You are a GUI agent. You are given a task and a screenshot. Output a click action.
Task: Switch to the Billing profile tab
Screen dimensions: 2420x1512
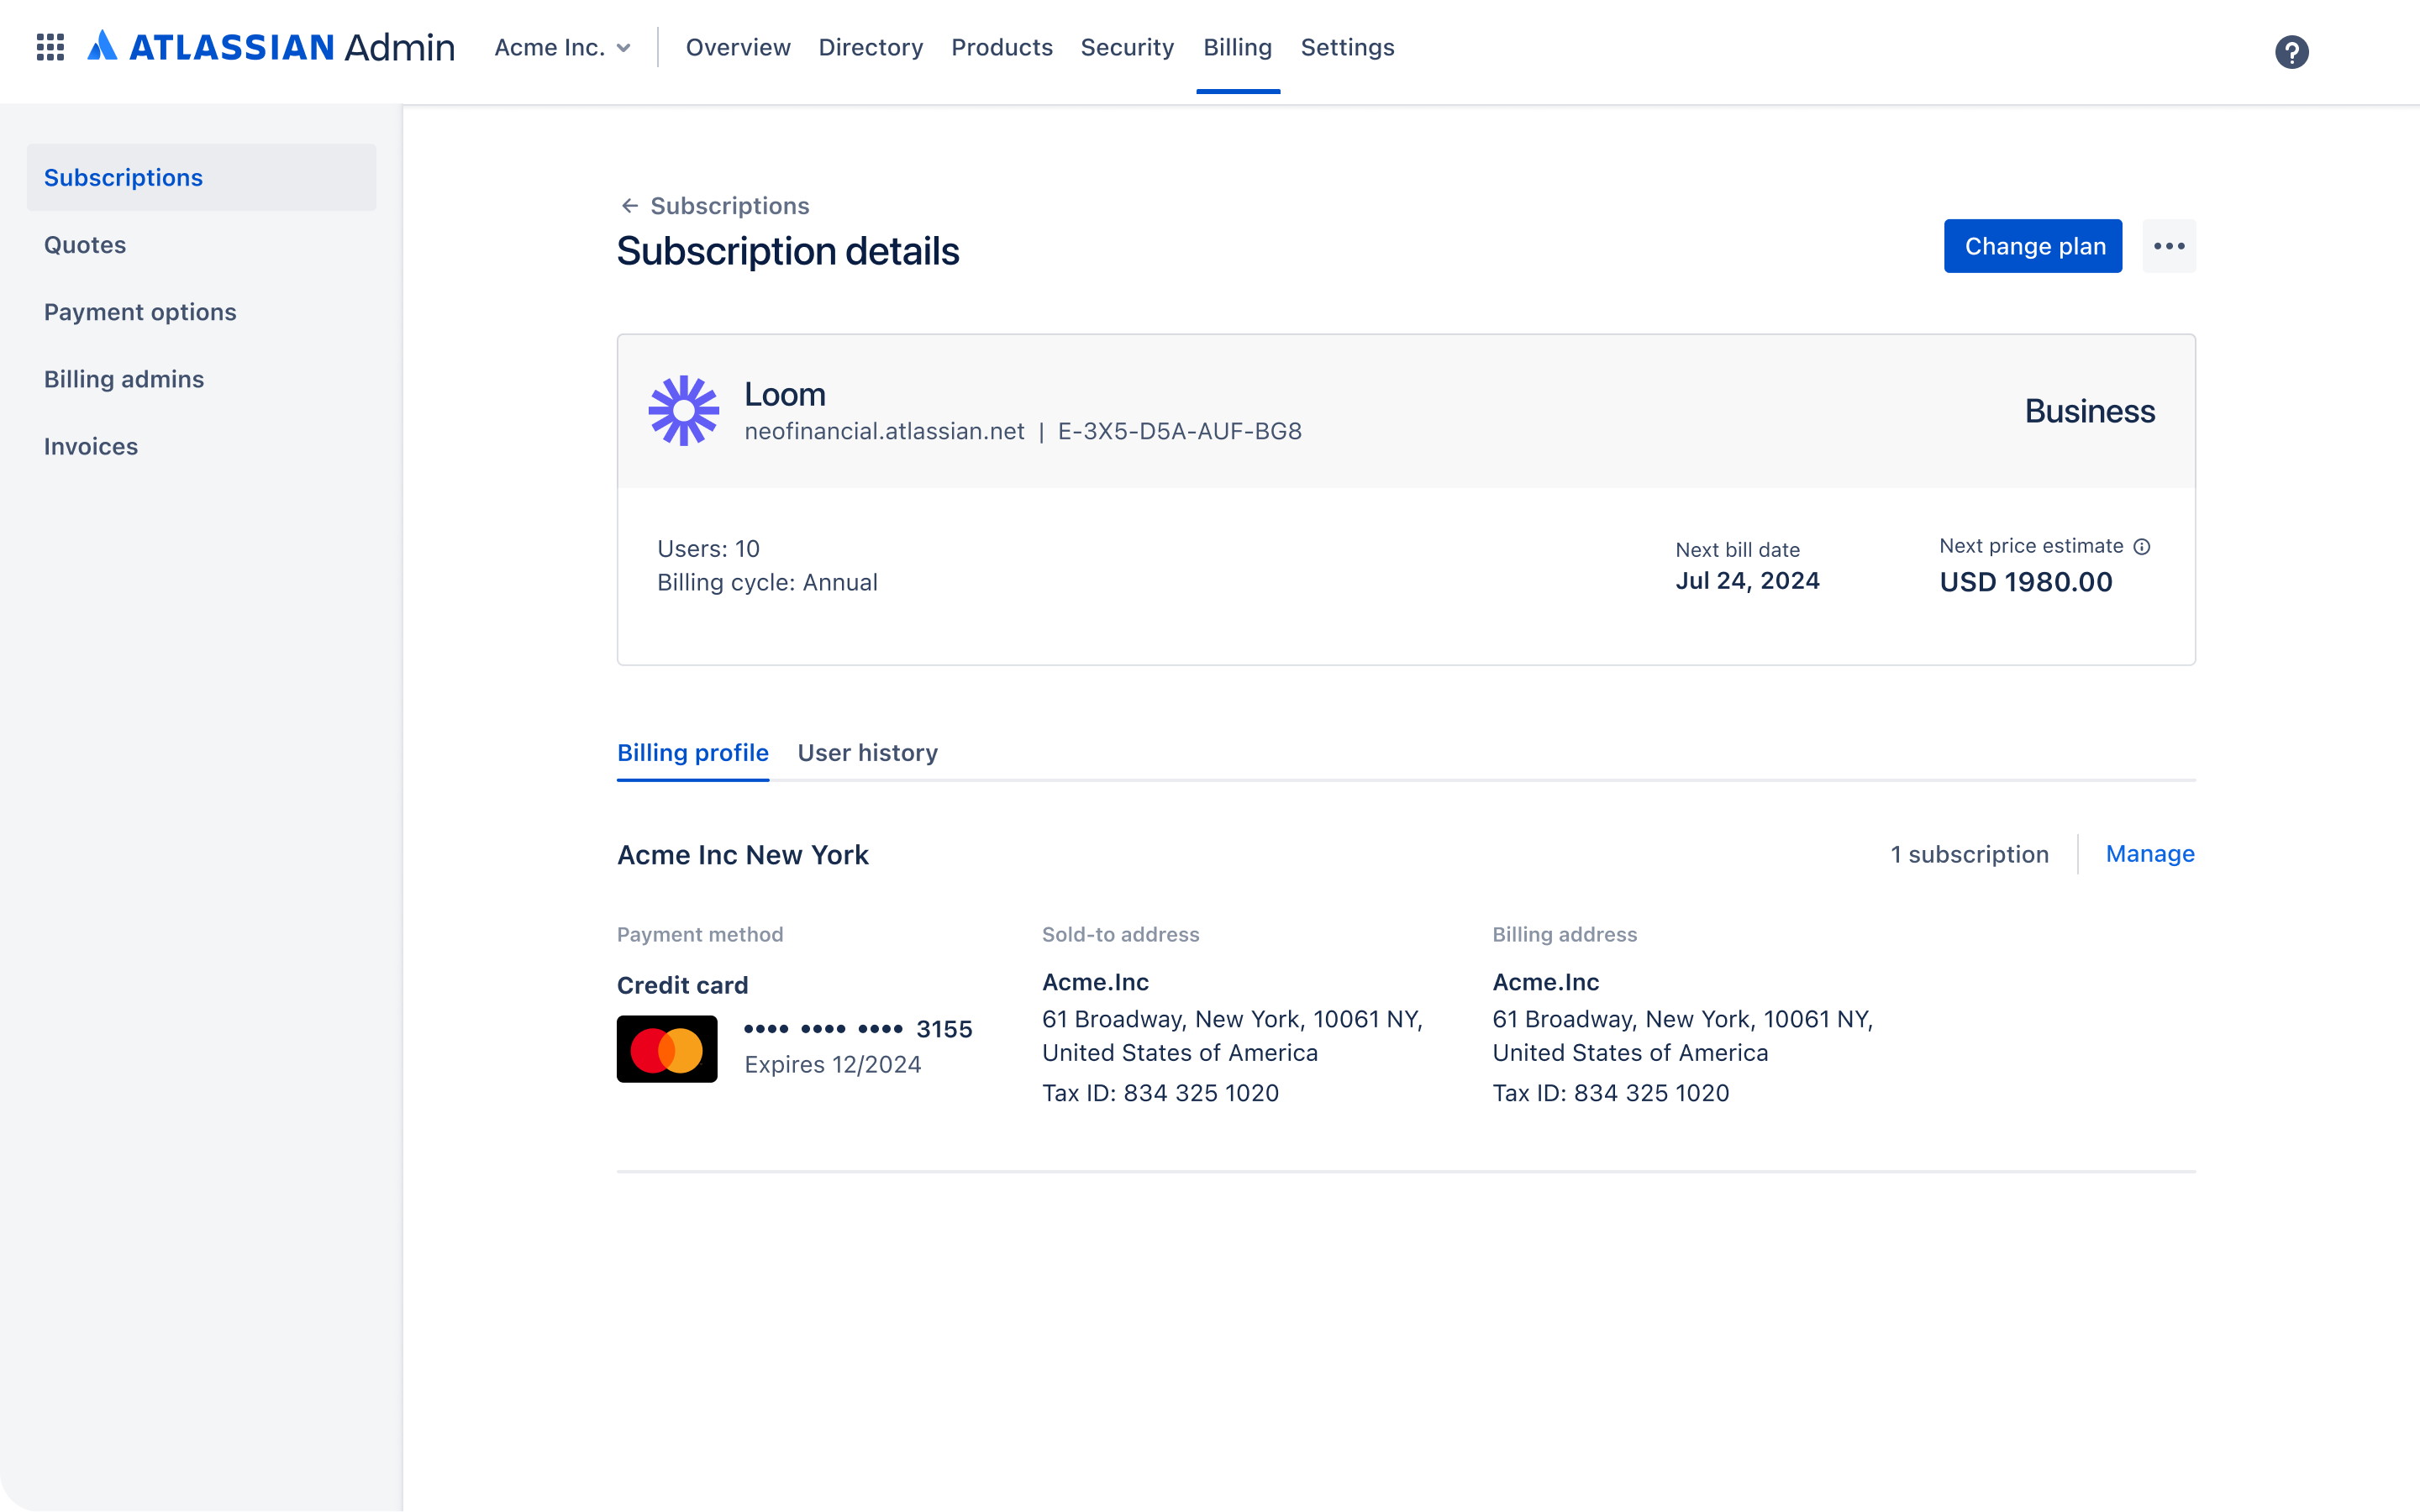(692, 753)
